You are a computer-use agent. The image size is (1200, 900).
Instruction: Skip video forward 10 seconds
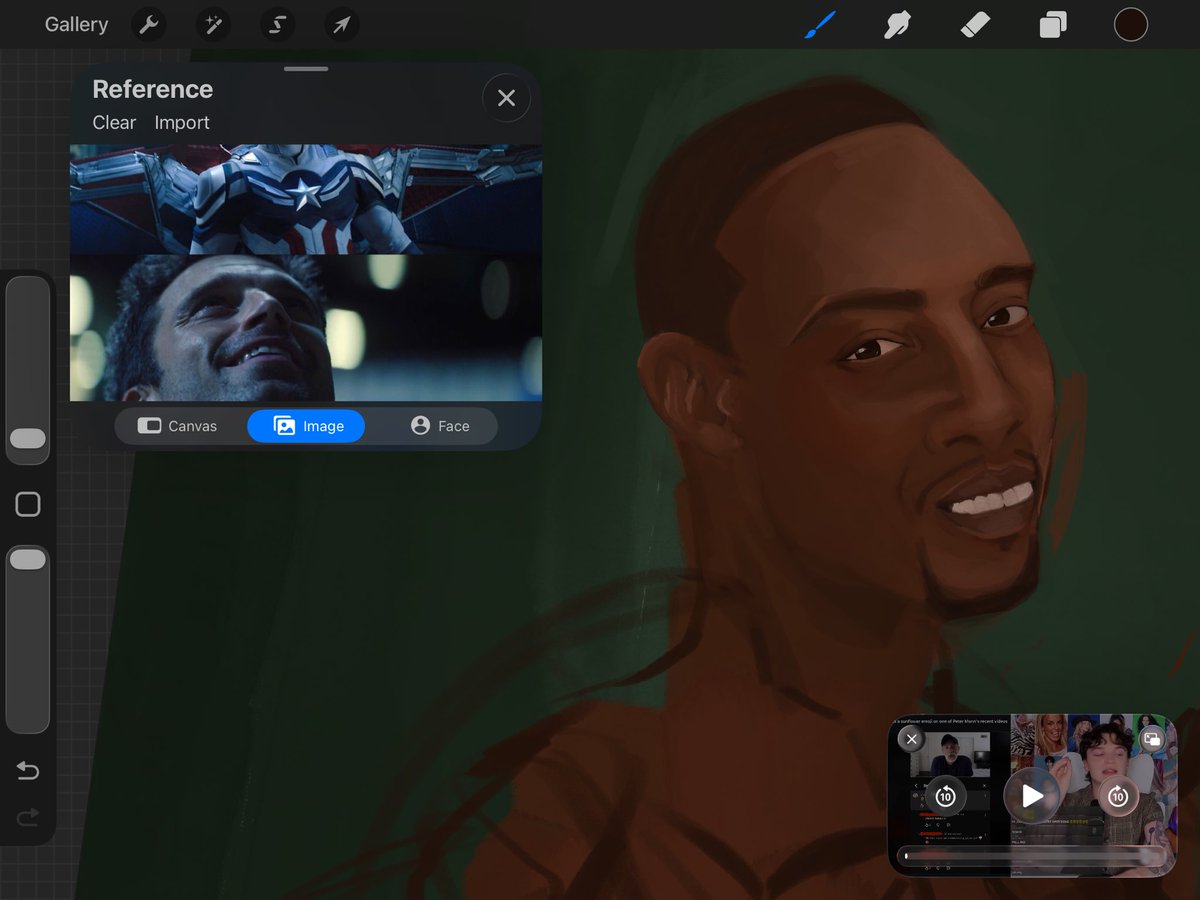tap(1118, 796)
